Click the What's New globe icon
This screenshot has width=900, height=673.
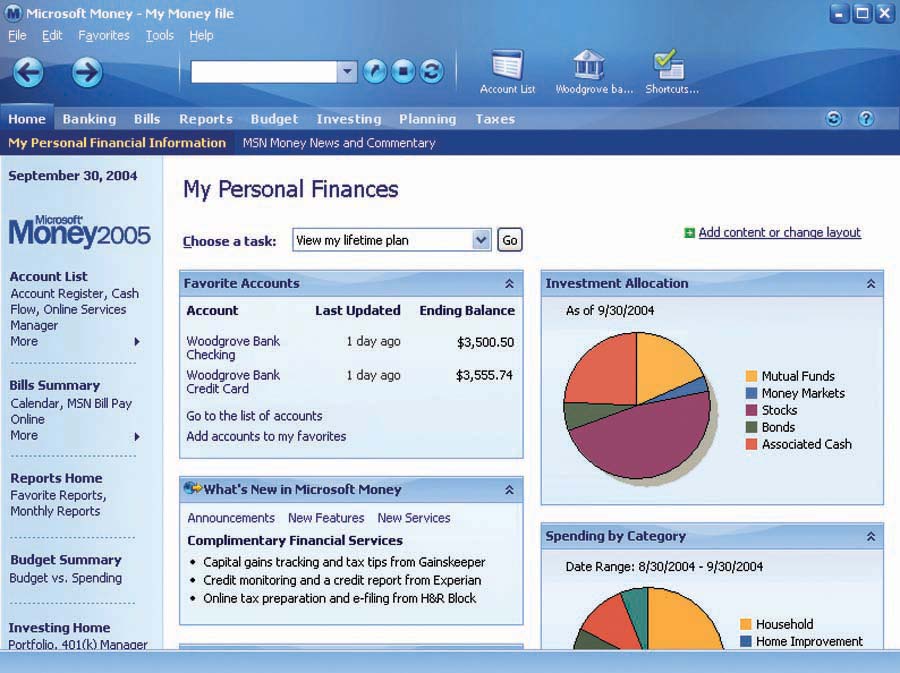coord(192,488)
